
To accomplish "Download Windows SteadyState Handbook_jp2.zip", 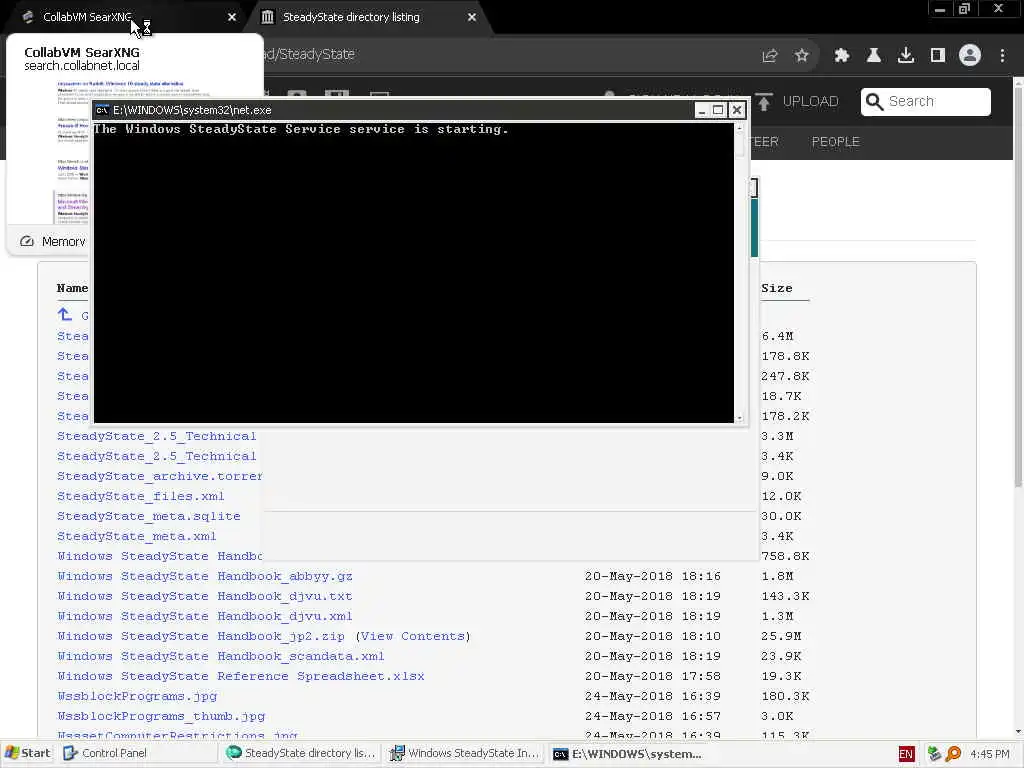I will tap(200, 636).
